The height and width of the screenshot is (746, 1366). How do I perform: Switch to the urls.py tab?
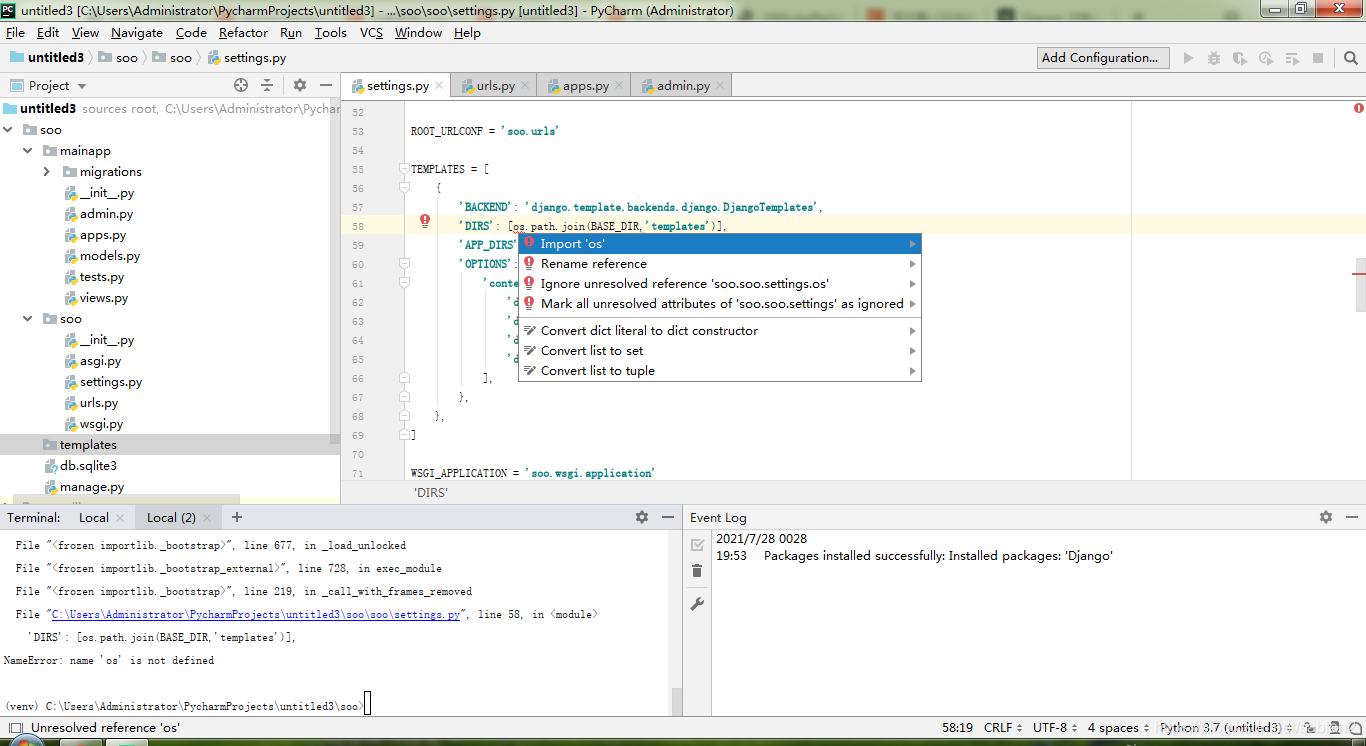click(493, 86)
